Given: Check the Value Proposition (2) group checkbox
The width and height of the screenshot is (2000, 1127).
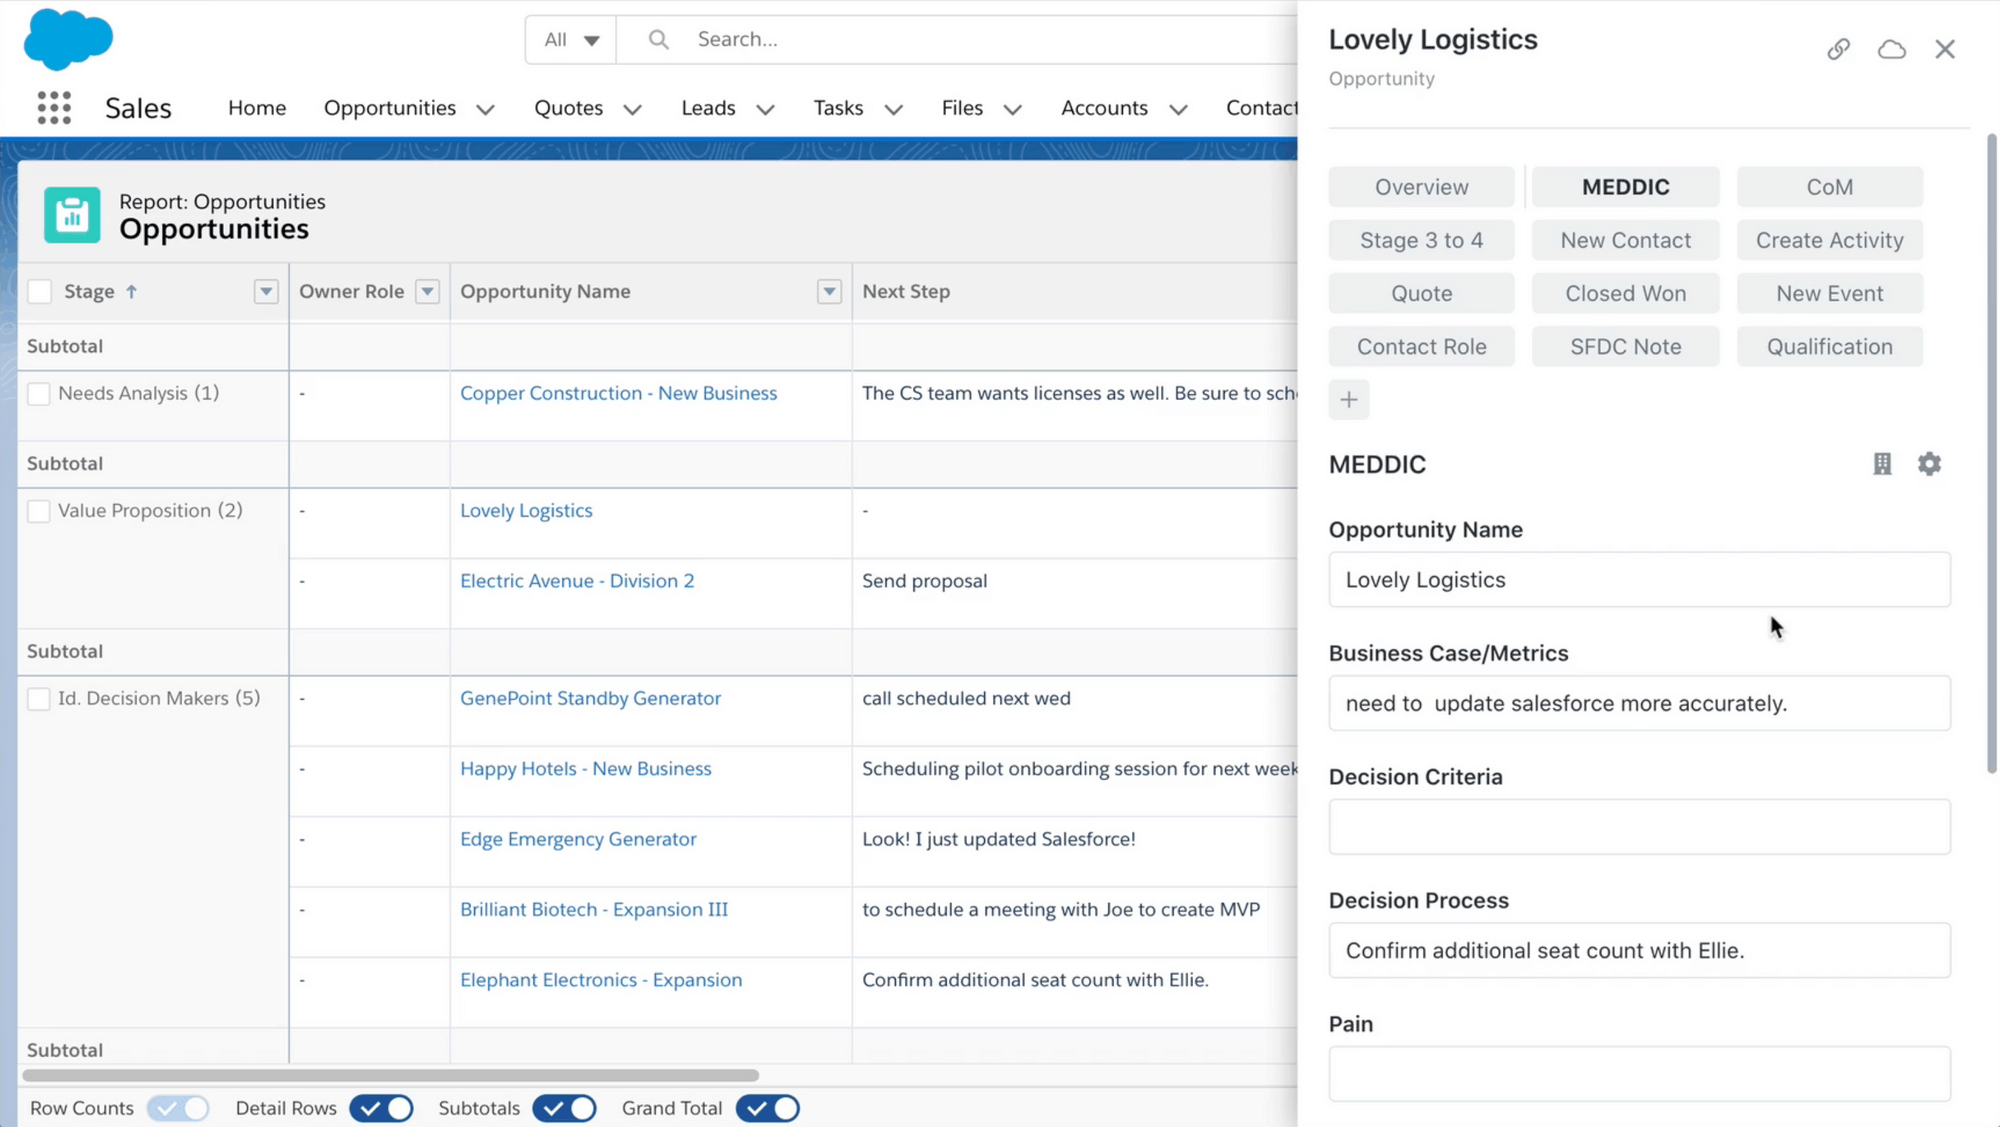Looking at the screenshot, I should click(39, 511).
